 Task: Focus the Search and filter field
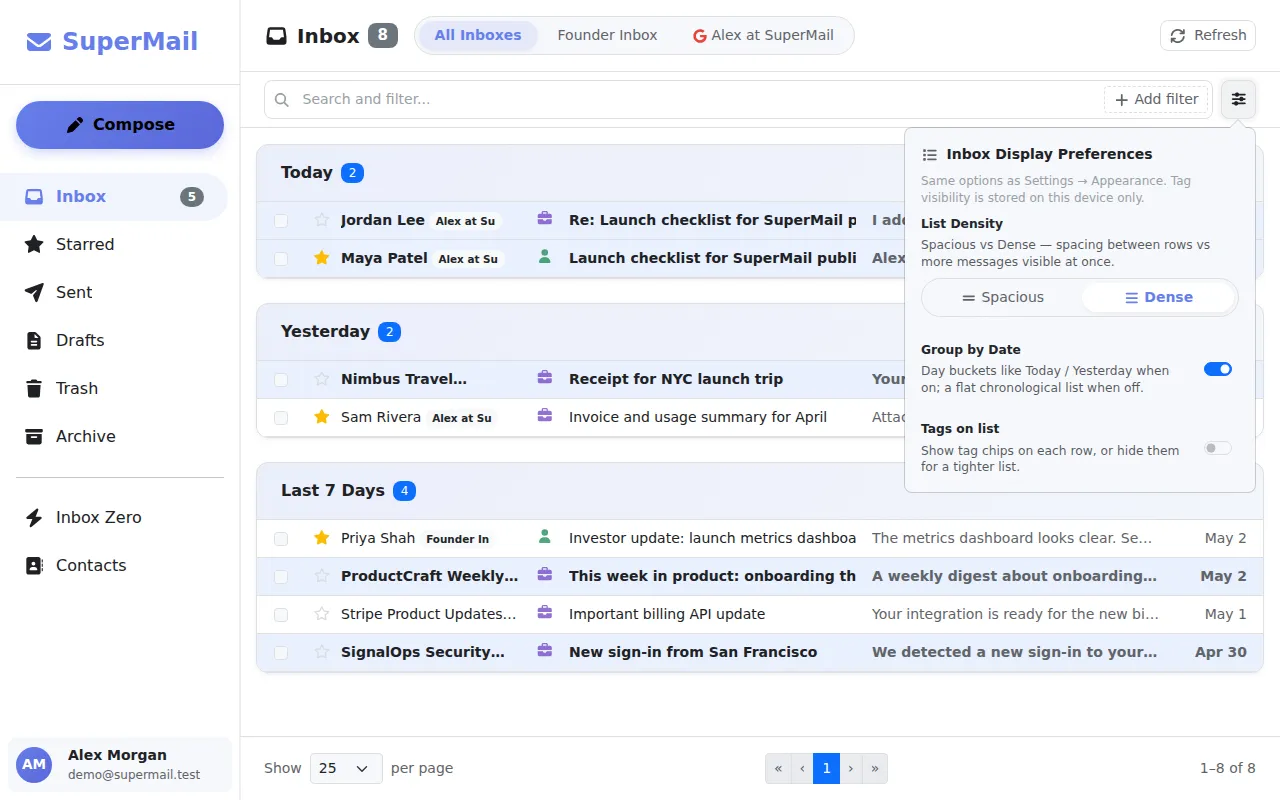click(698, 99)
